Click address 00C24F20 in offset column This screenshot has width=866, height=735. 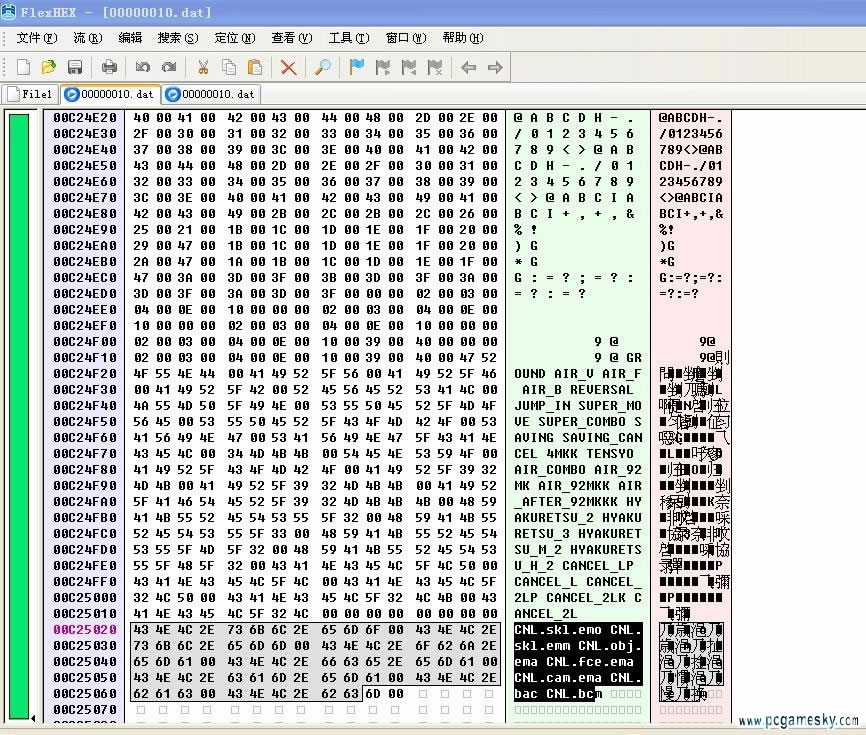coord(85,374)
